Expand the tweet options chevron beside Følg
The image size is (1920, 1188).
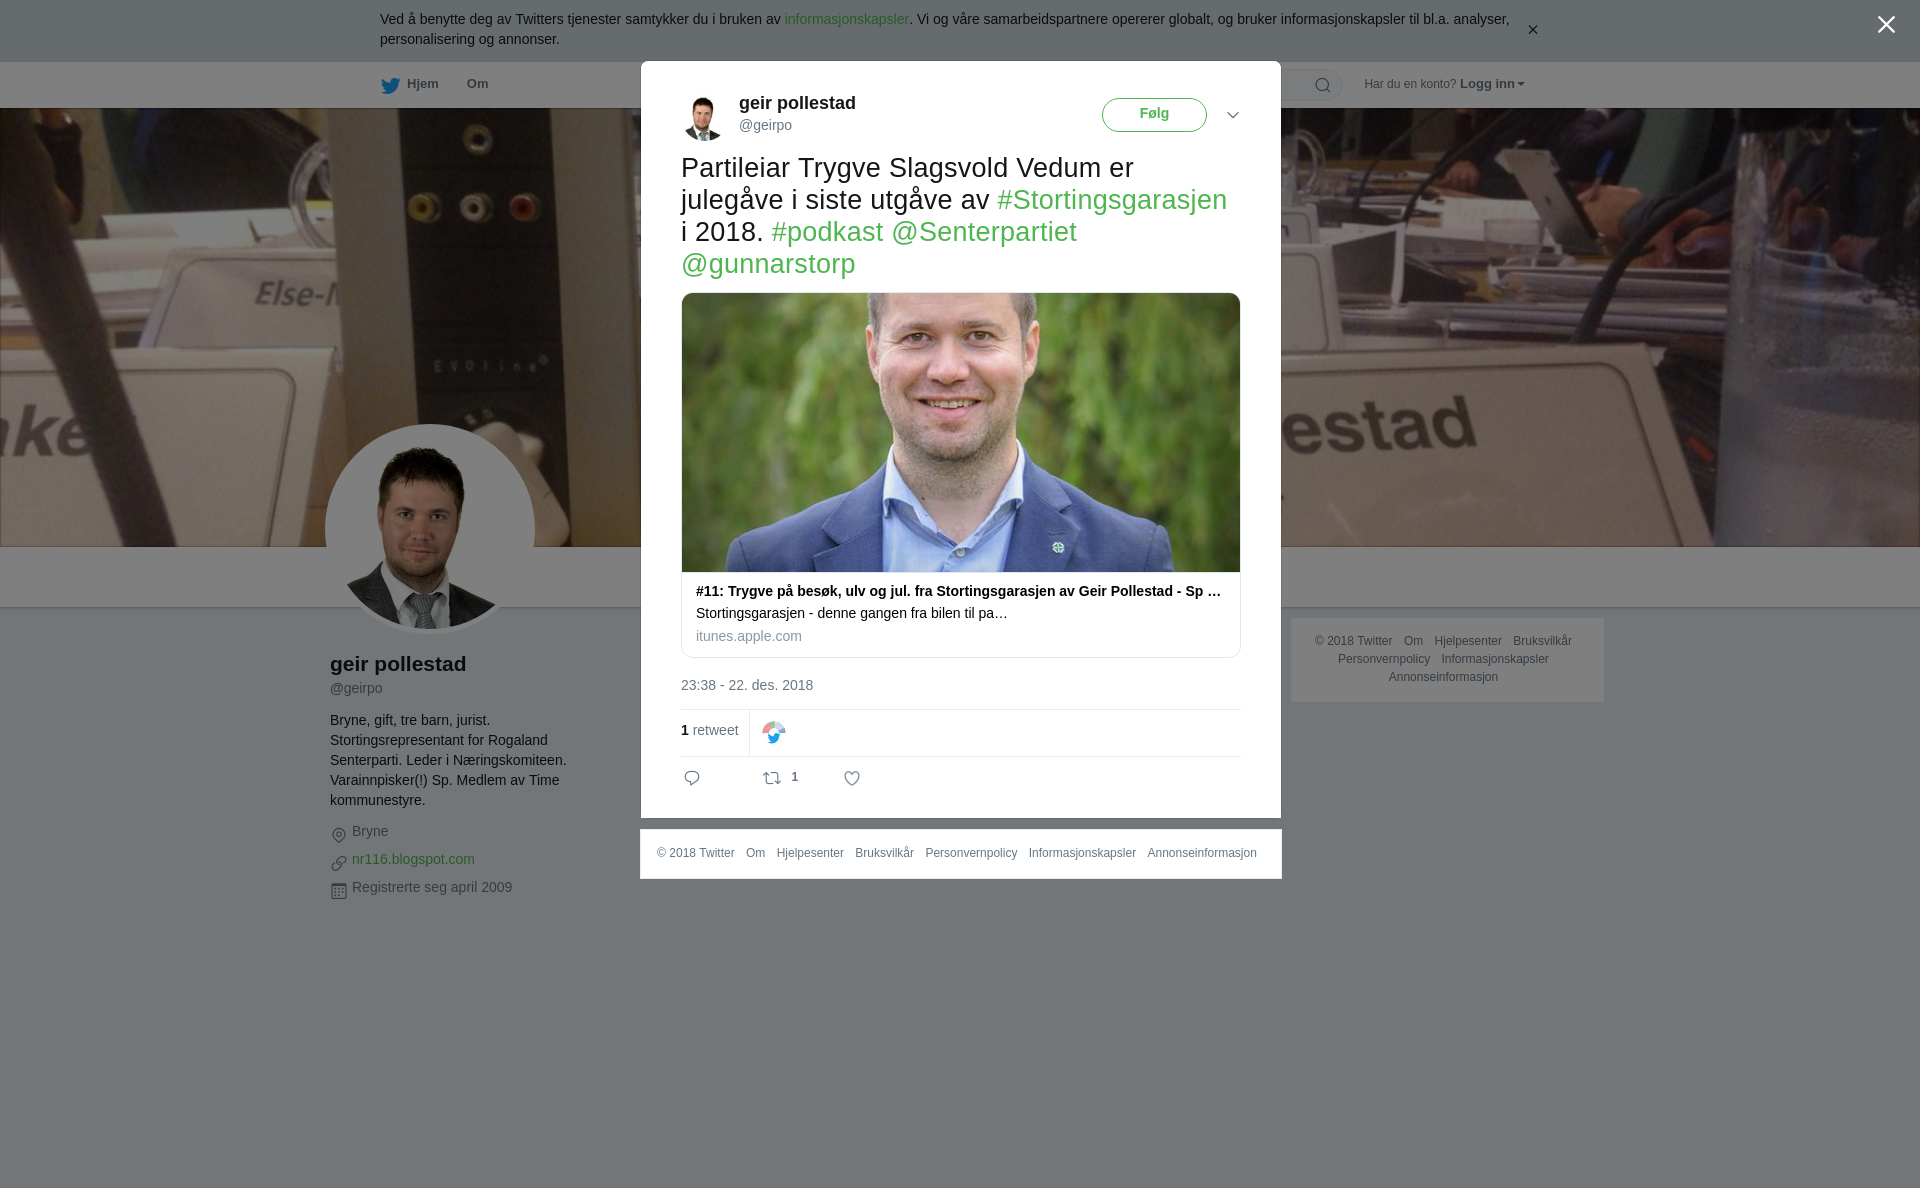(x=1233, y=115)
